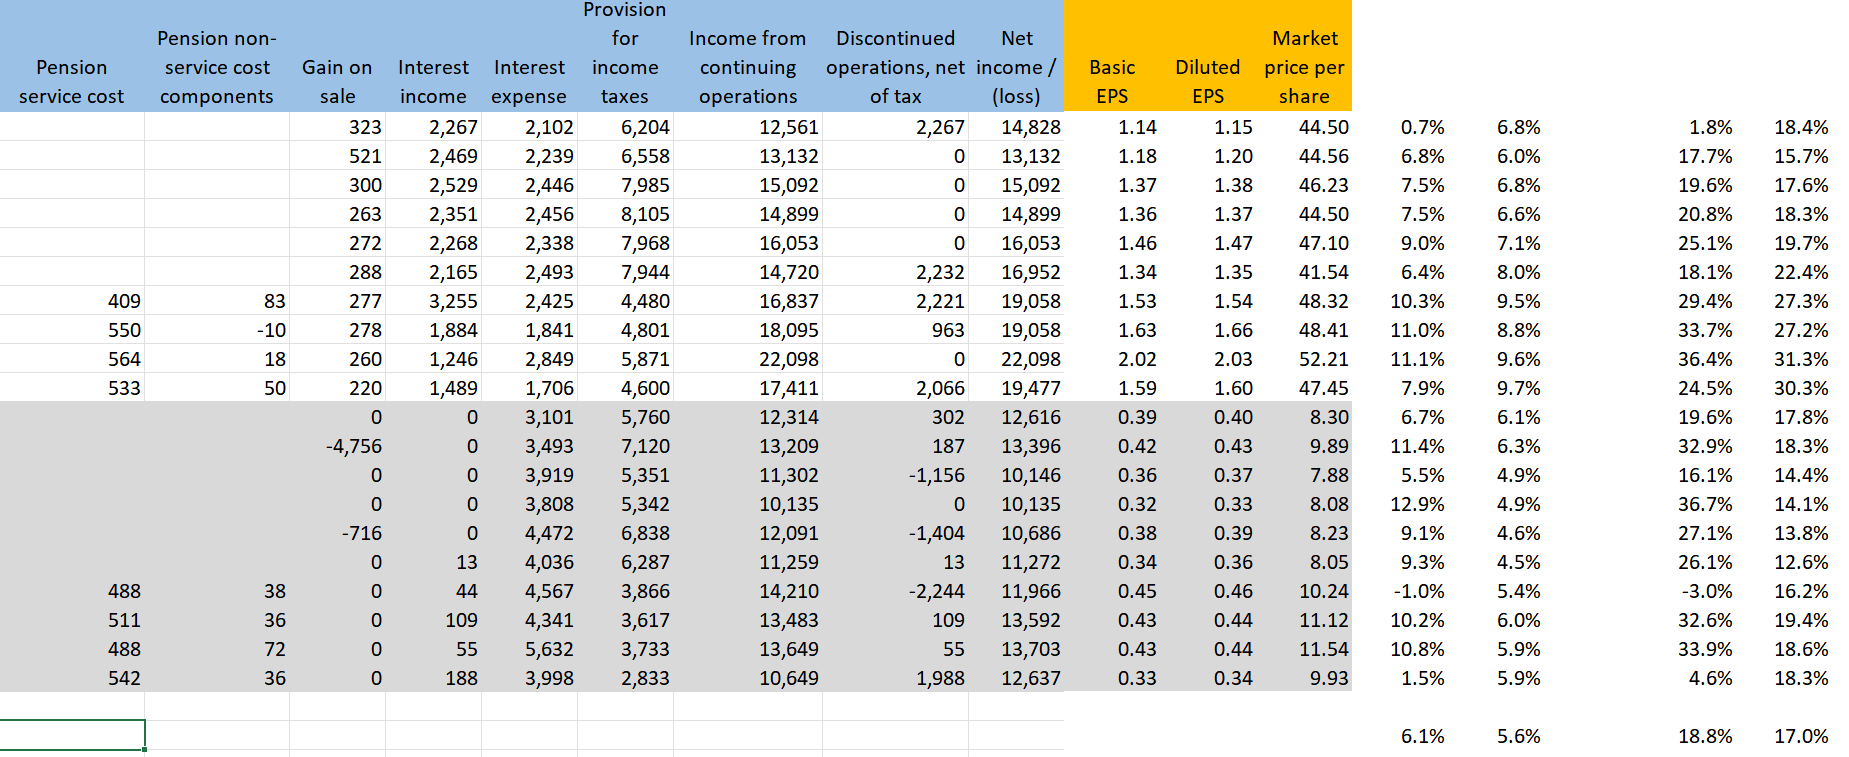Select the 'Pension service cost' column header
Image resolution: width=1849 pixels, height=757 pixels.
tap(72, 81)
